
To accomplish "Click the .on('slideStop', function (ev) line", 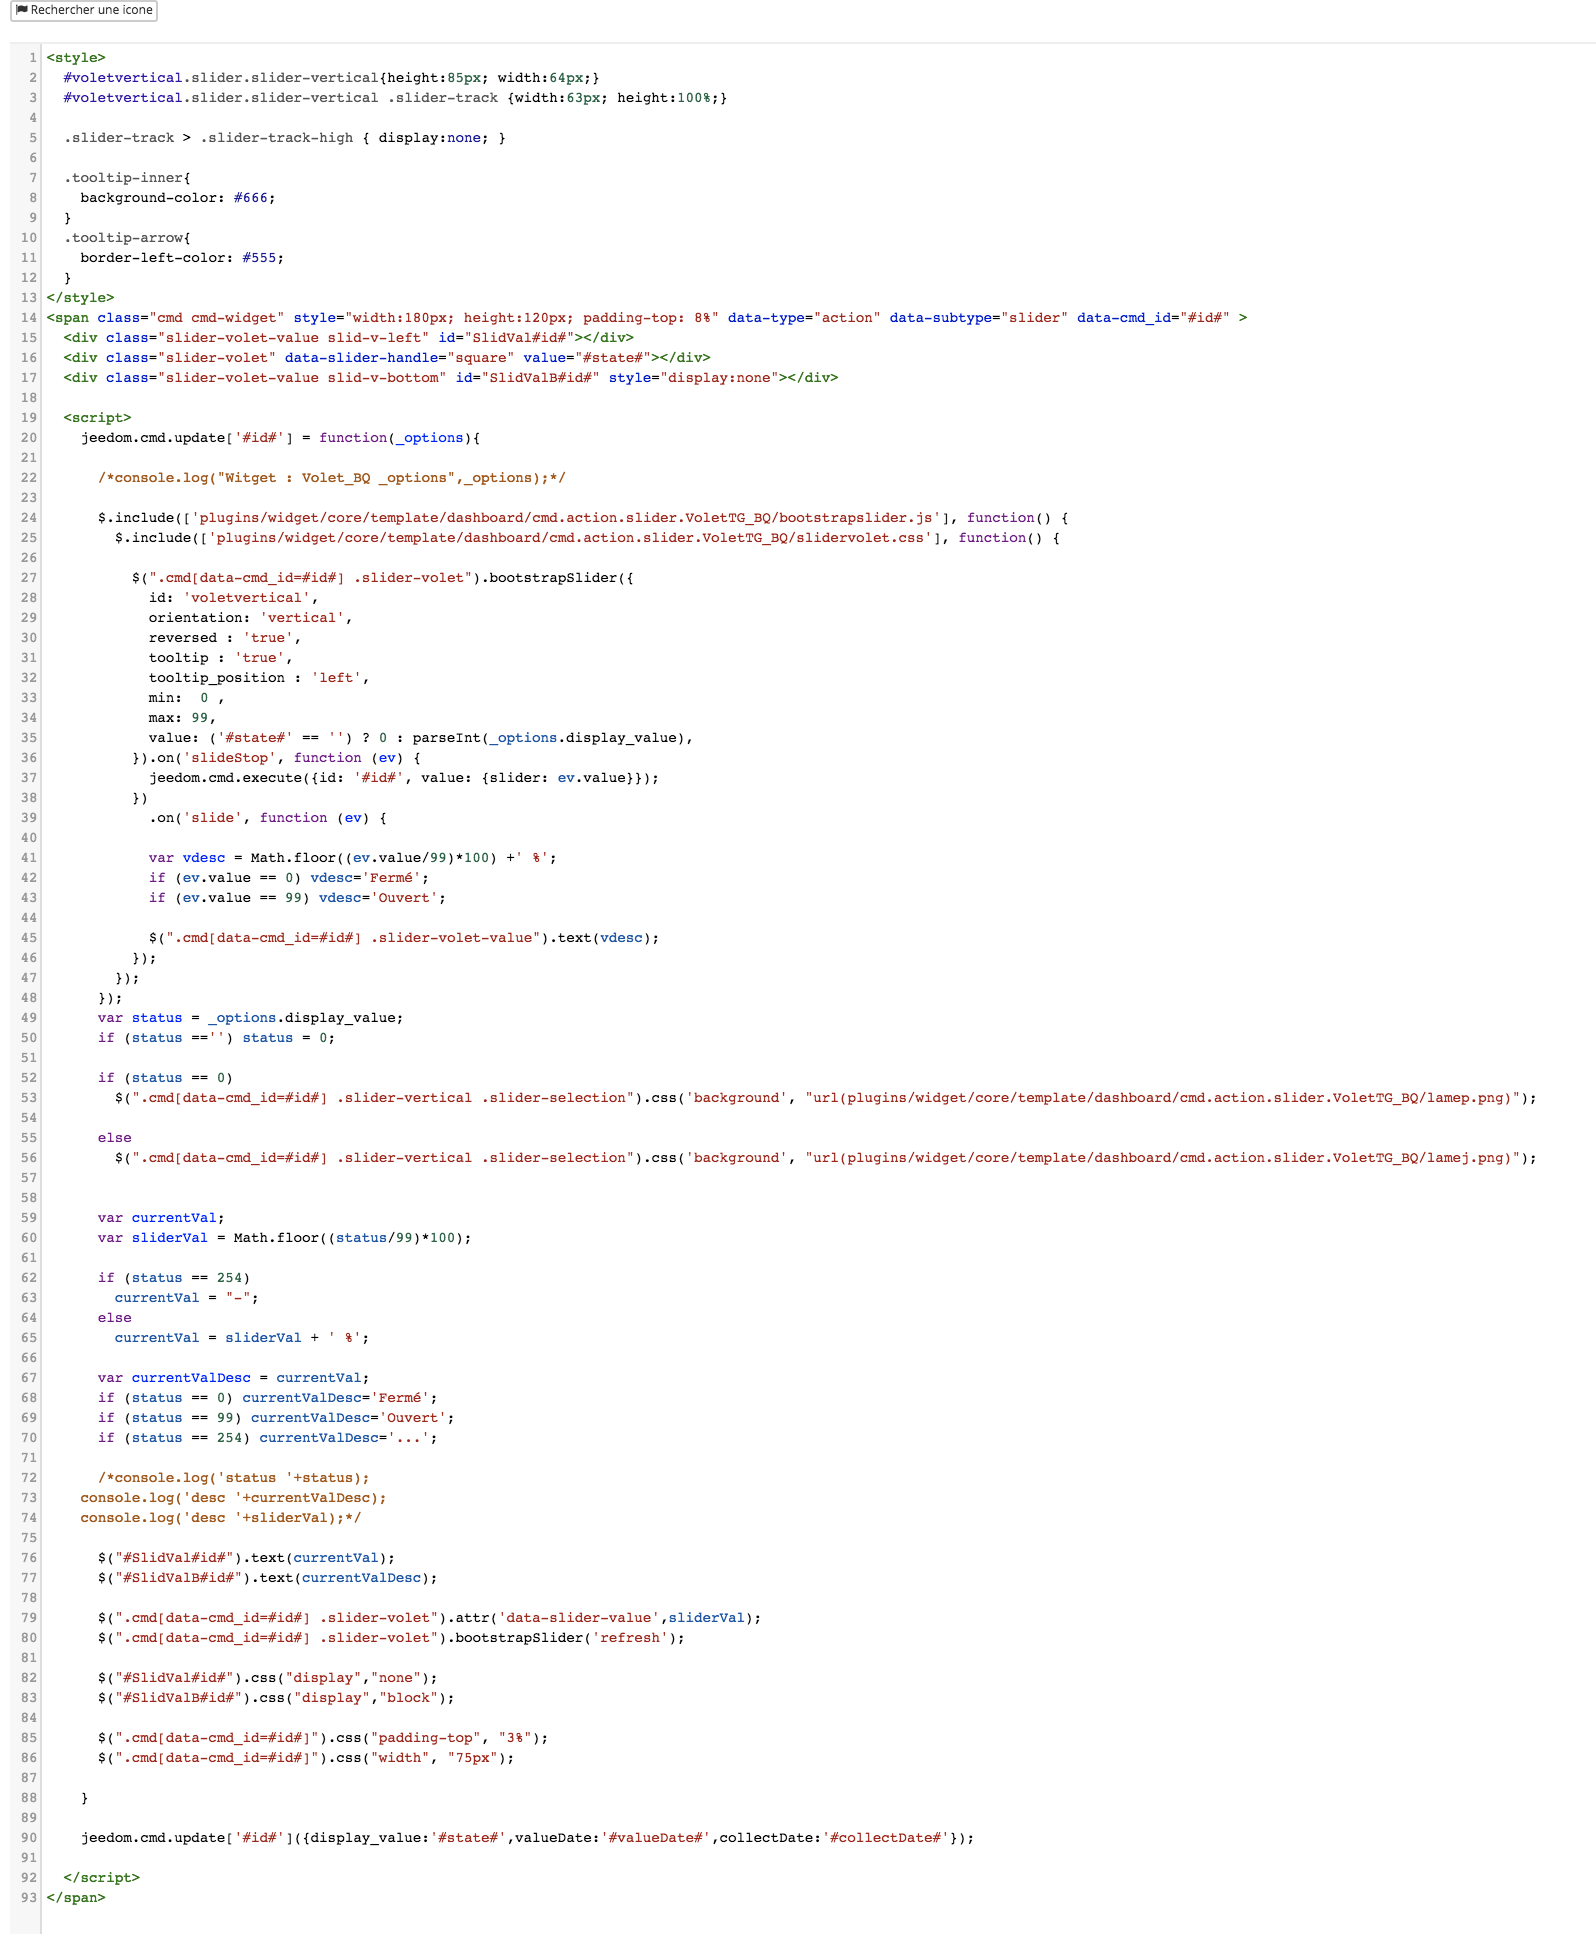I will click(x=277, y=758).
